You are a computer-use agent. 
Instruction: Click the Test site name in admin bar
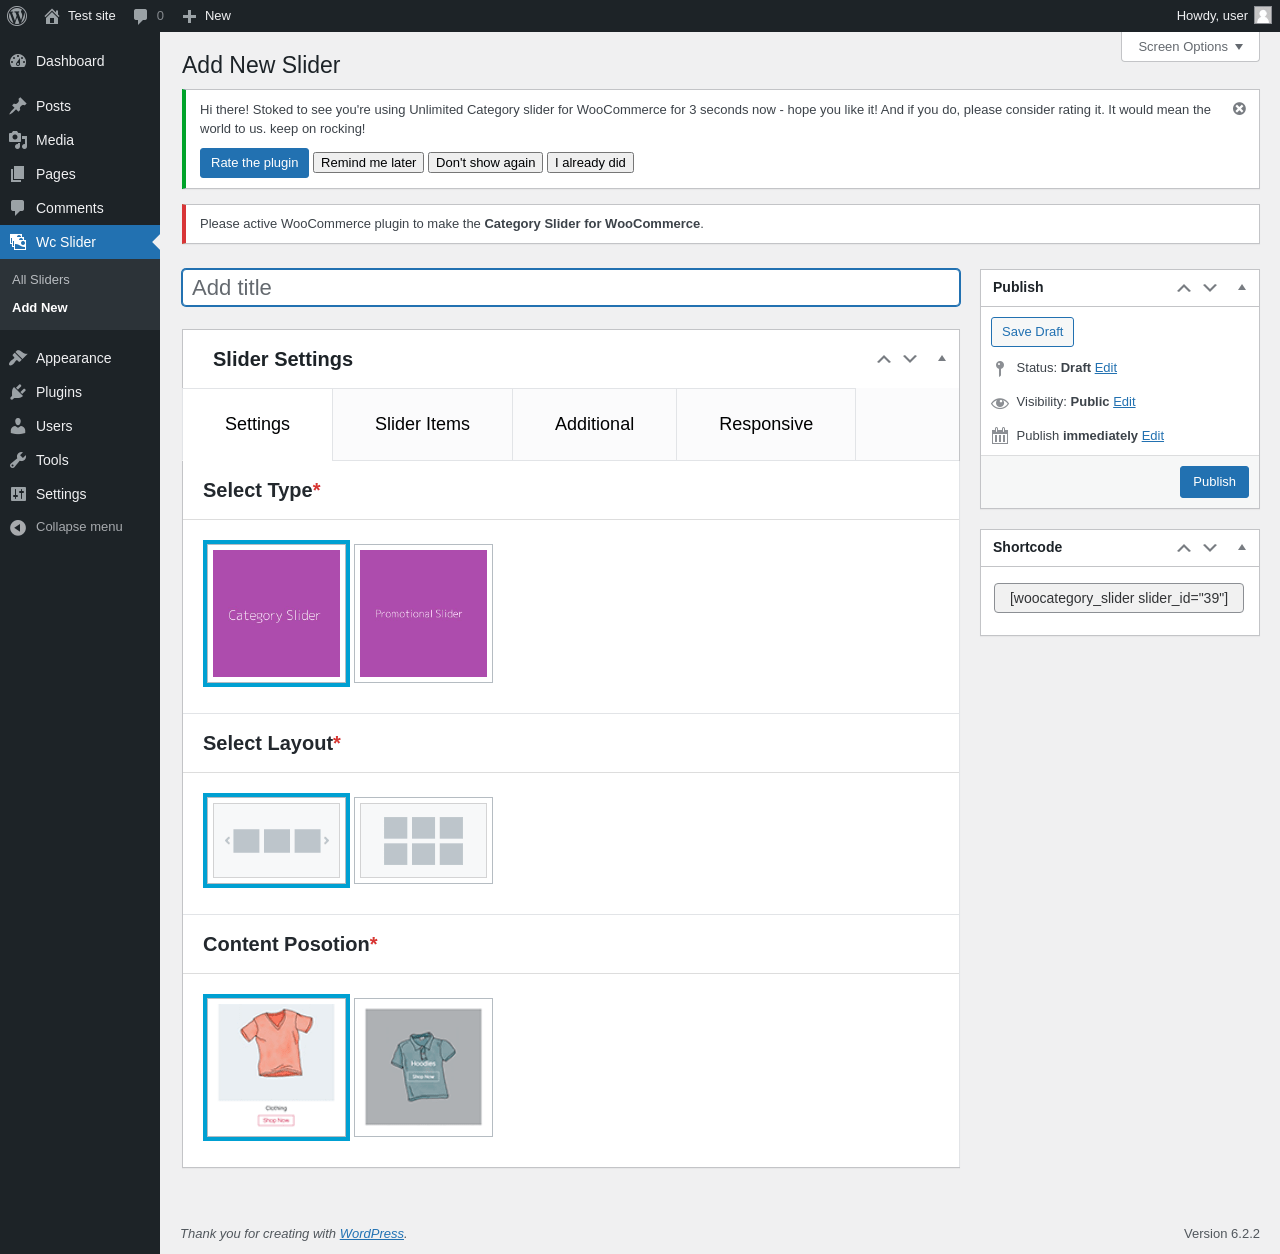point(92,16)
